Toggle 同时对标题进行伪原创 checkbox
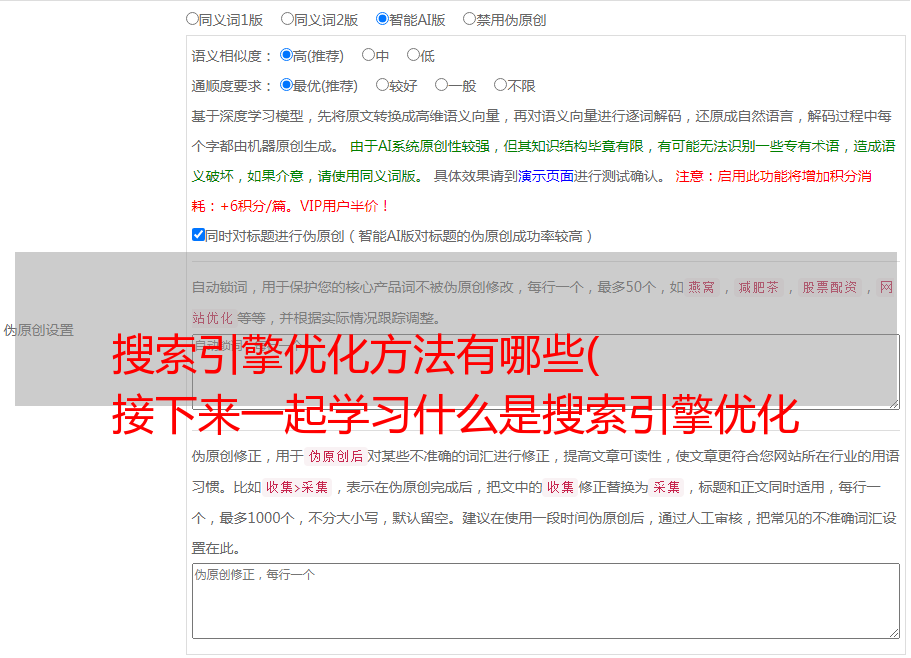 point(198,235)
